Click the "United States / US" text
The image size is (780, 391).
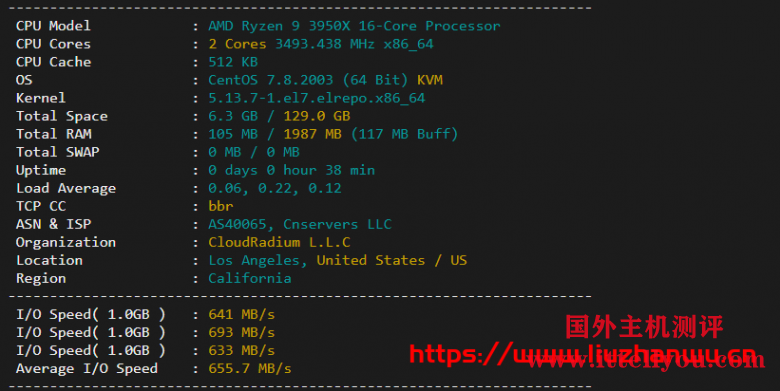(391, 260)
